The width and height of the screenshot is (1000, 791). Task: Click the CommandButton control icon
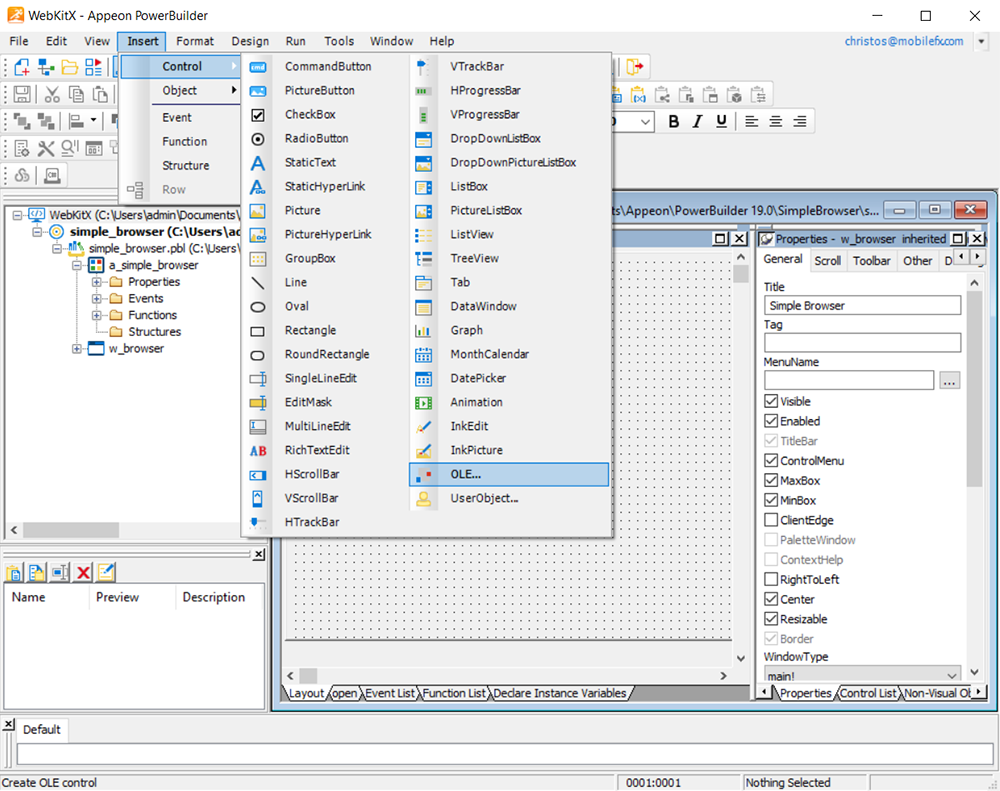pos(258,67)
